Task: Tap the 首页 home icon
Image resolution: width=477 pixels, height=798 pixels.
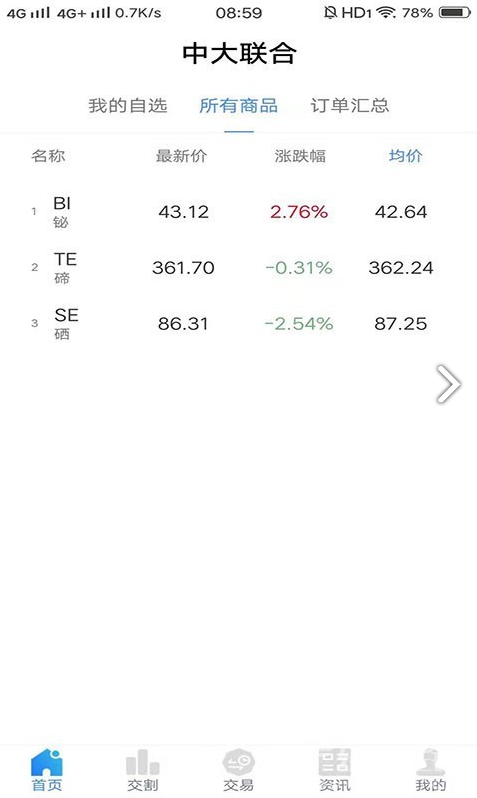Action: (x=47, y=762)
